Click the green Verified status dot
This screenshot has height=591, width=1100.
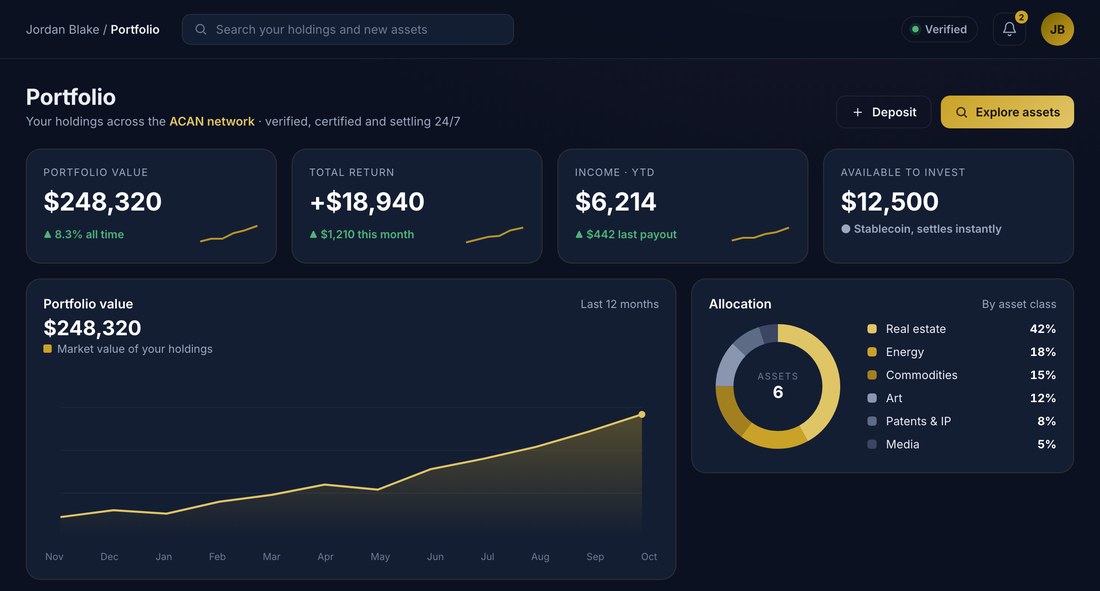pyautogui.click(x=915, y=29)
